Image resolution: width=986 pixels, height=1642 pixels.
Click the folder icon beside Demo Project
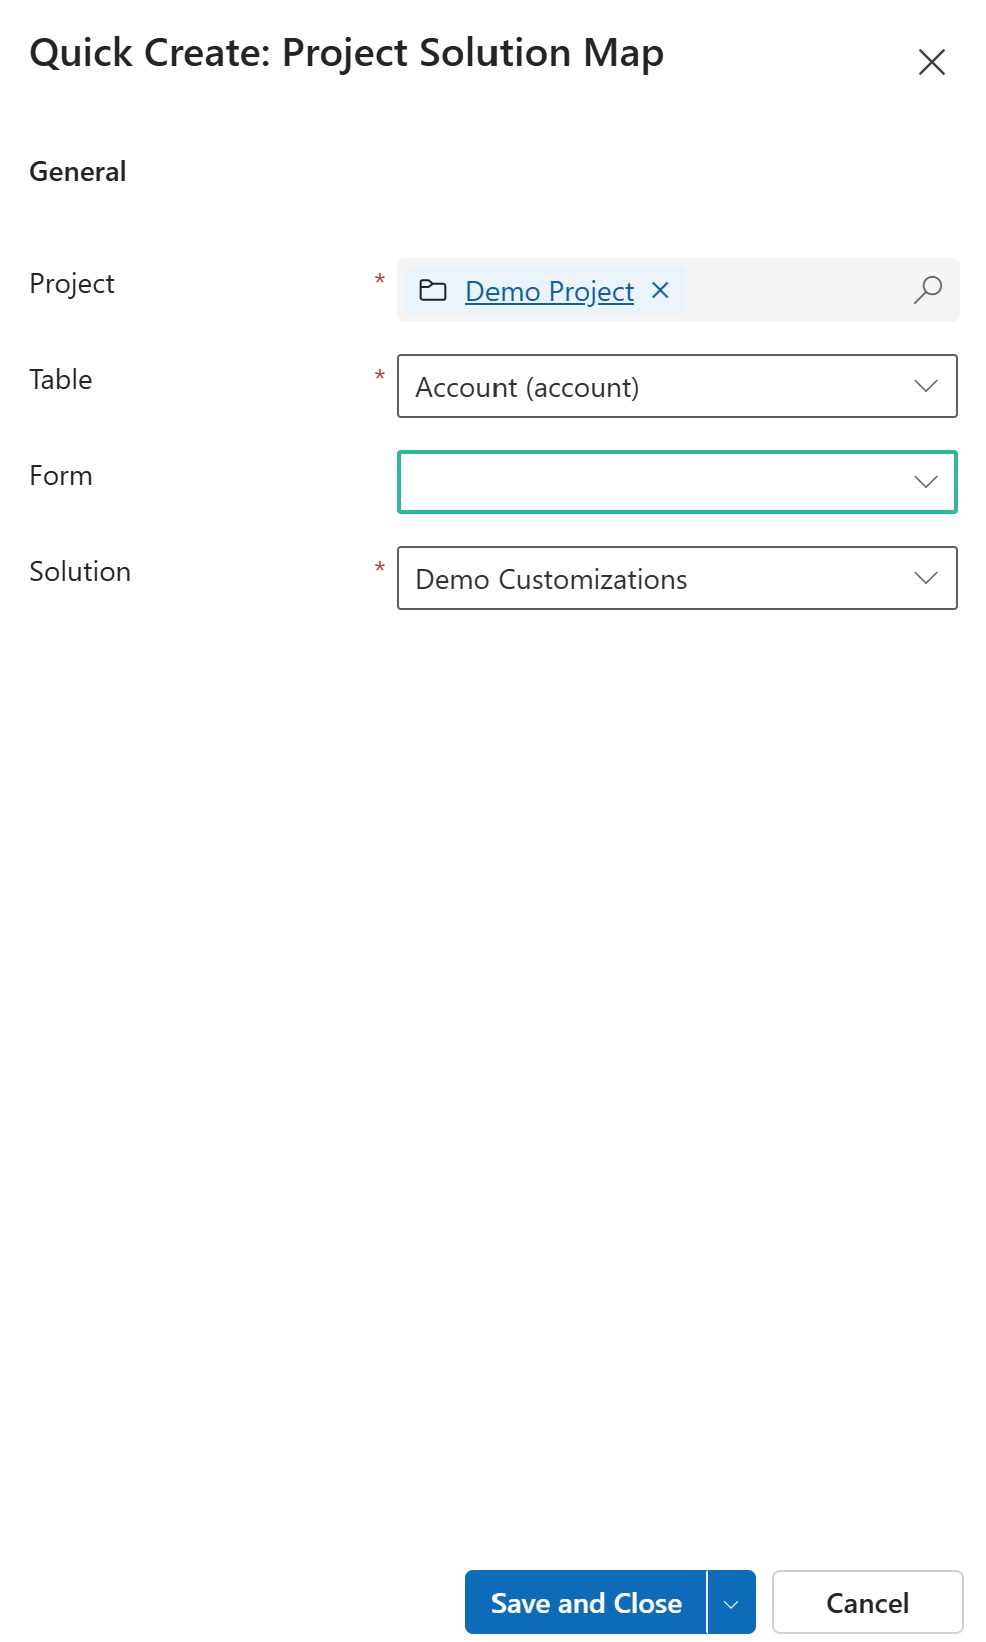(x=432, y=291)
